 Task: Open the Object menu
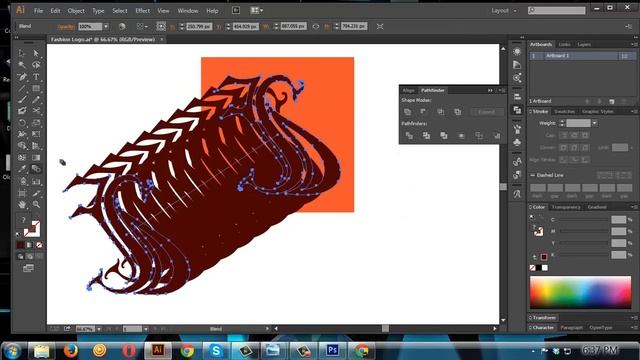pyautogui.click(x=76, y=11)
